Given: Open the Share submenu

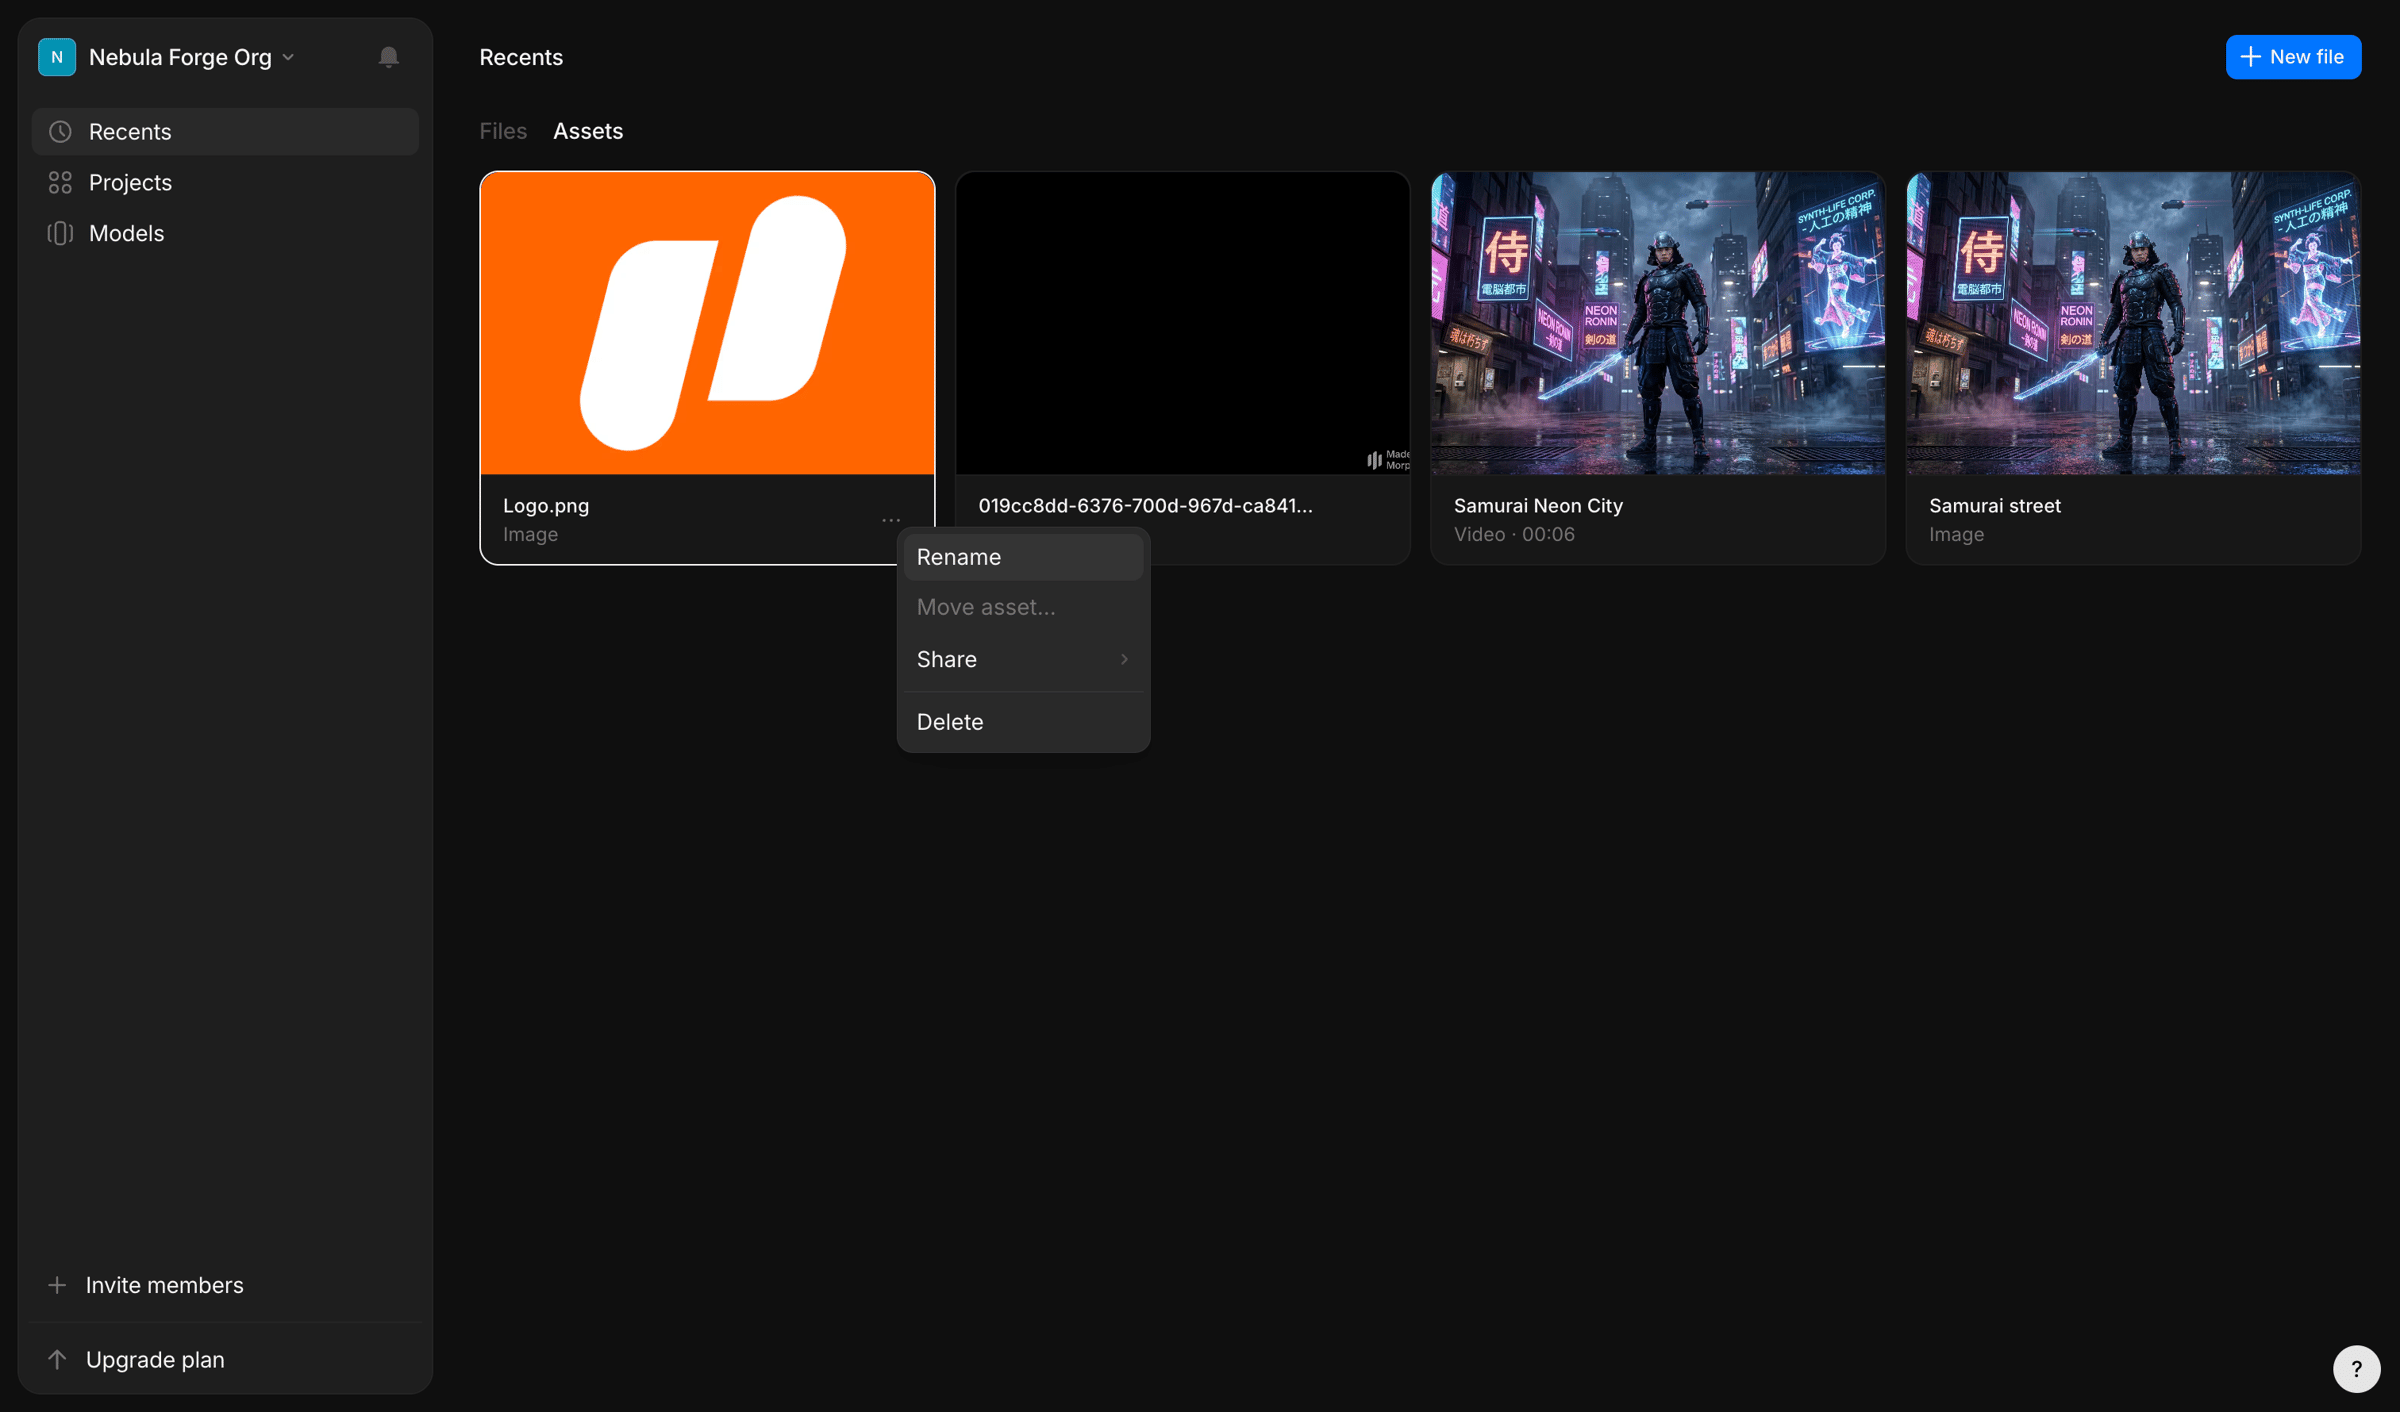Looking at the screenshot, I should click(x=1023, y=659).
